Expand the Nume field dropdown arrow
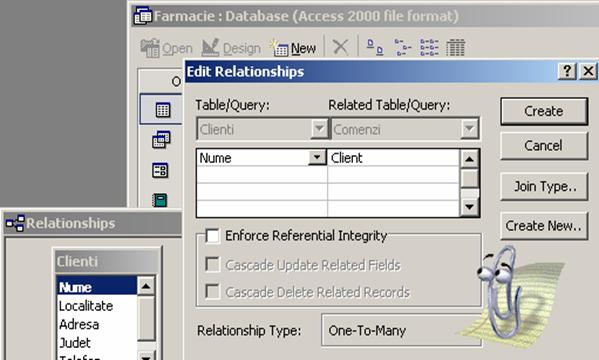Viewport: 599px width, 360px height. (x=317, y=157)
